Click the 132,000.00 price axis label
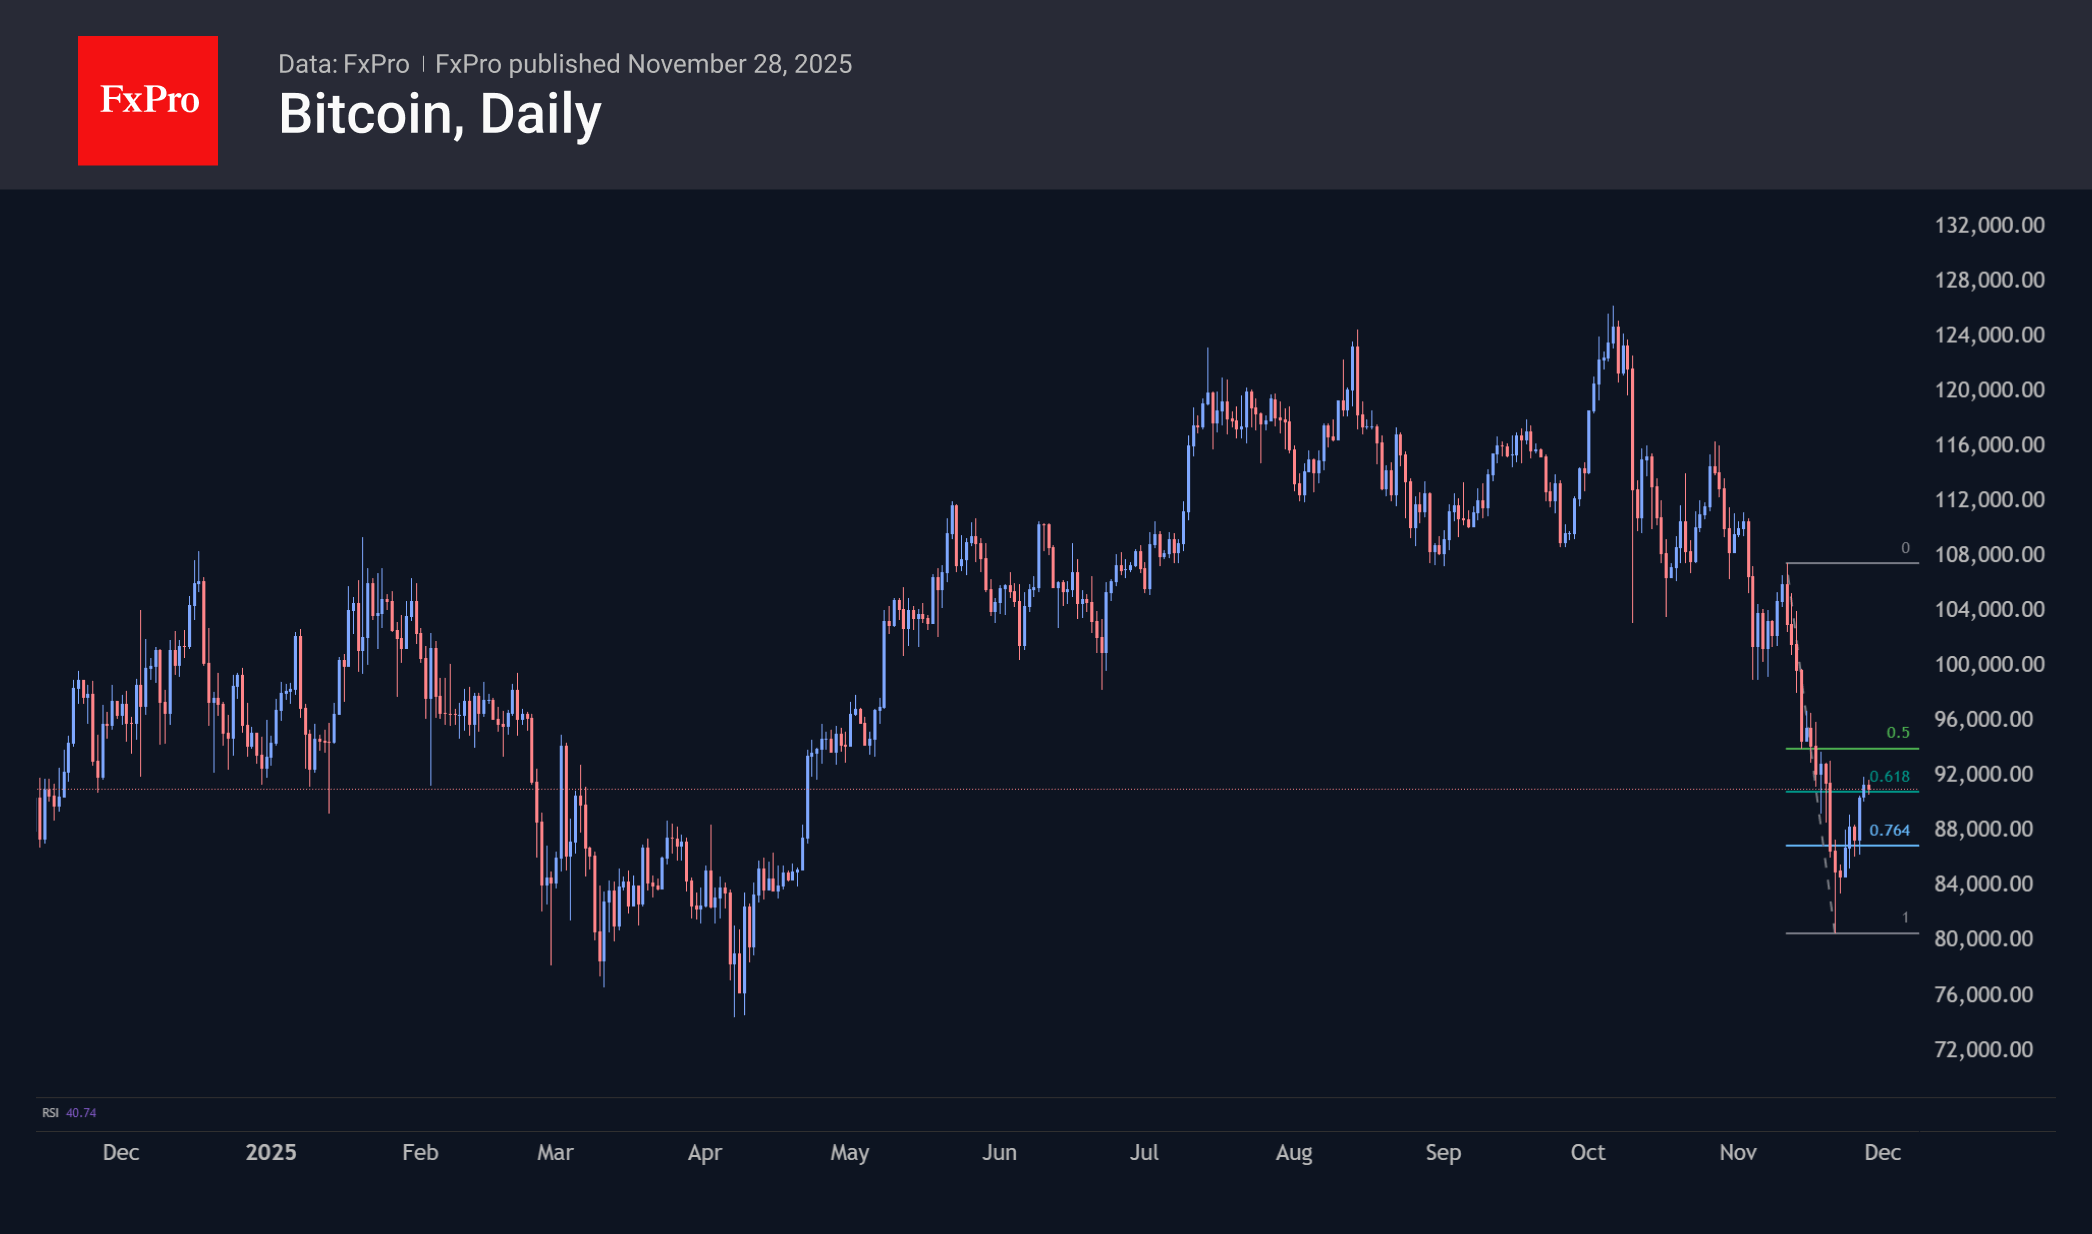2092x1234 pixels. click(1989, 225)
